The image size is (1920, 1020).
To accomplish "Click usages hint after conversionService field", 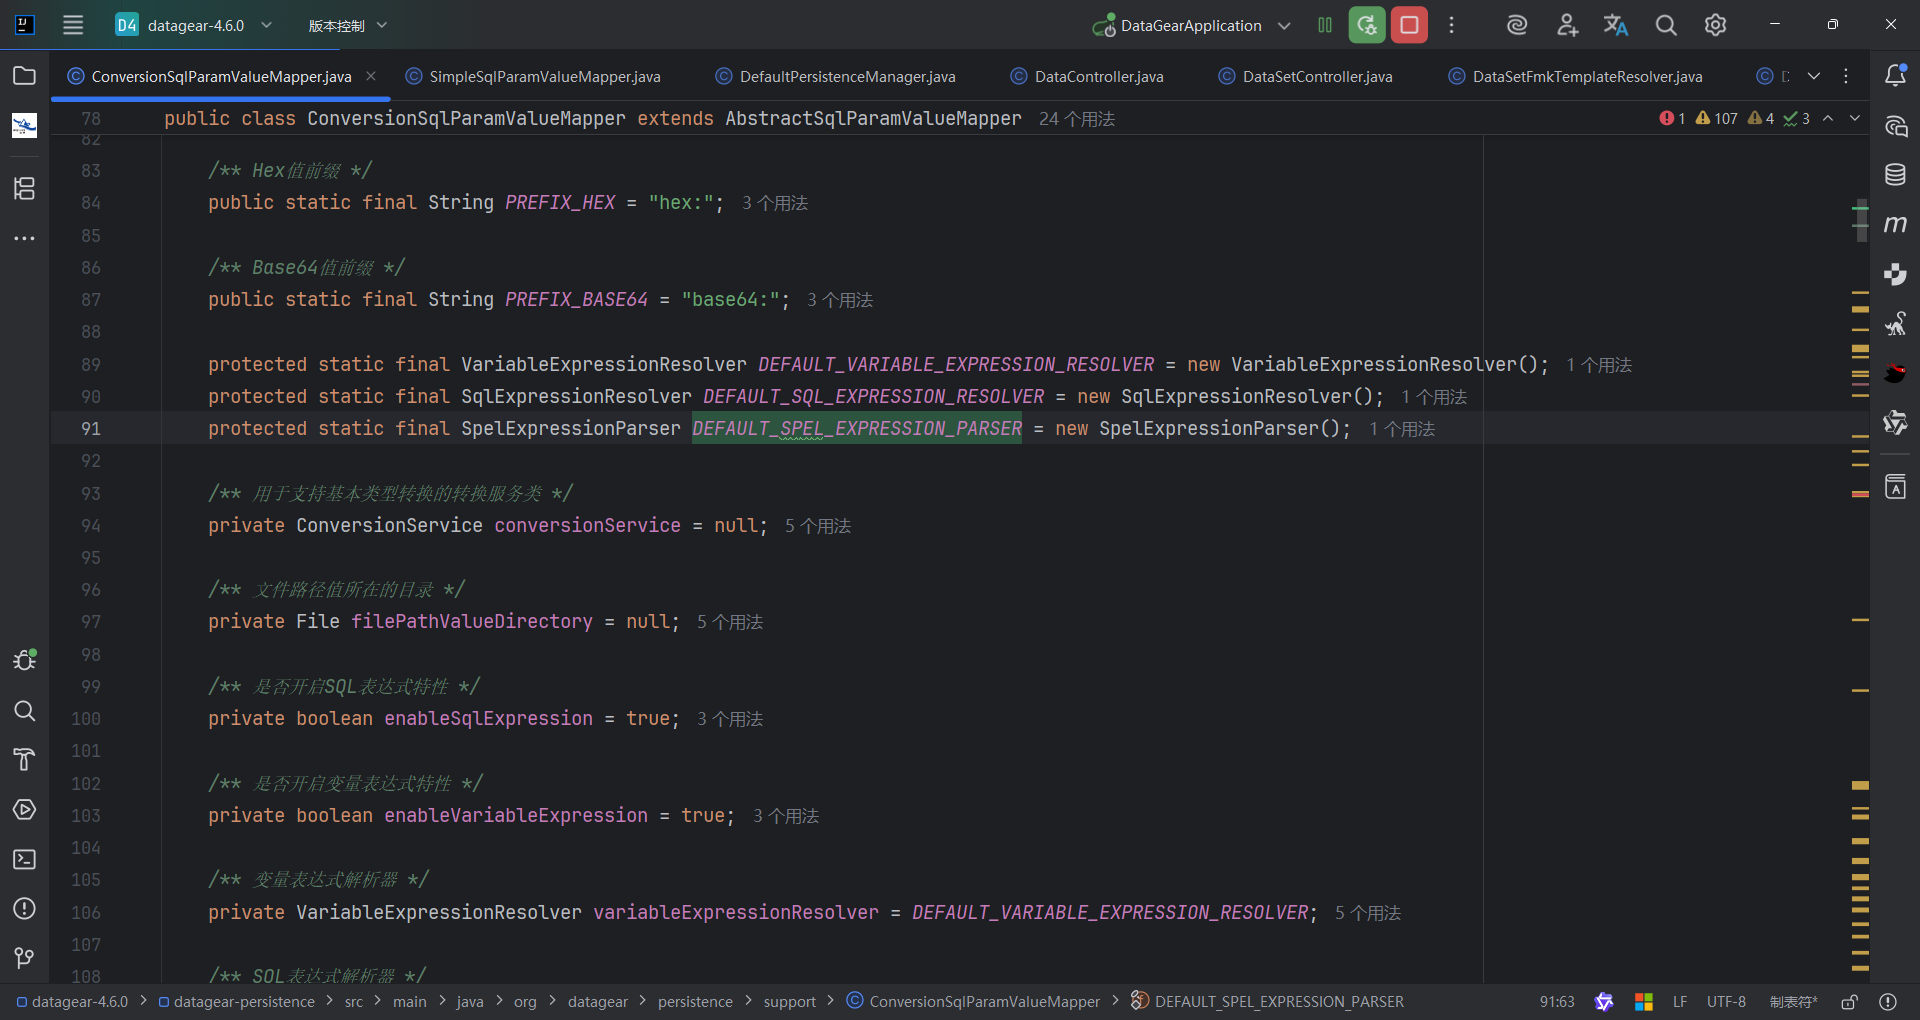I will click(x=818, y=526).
